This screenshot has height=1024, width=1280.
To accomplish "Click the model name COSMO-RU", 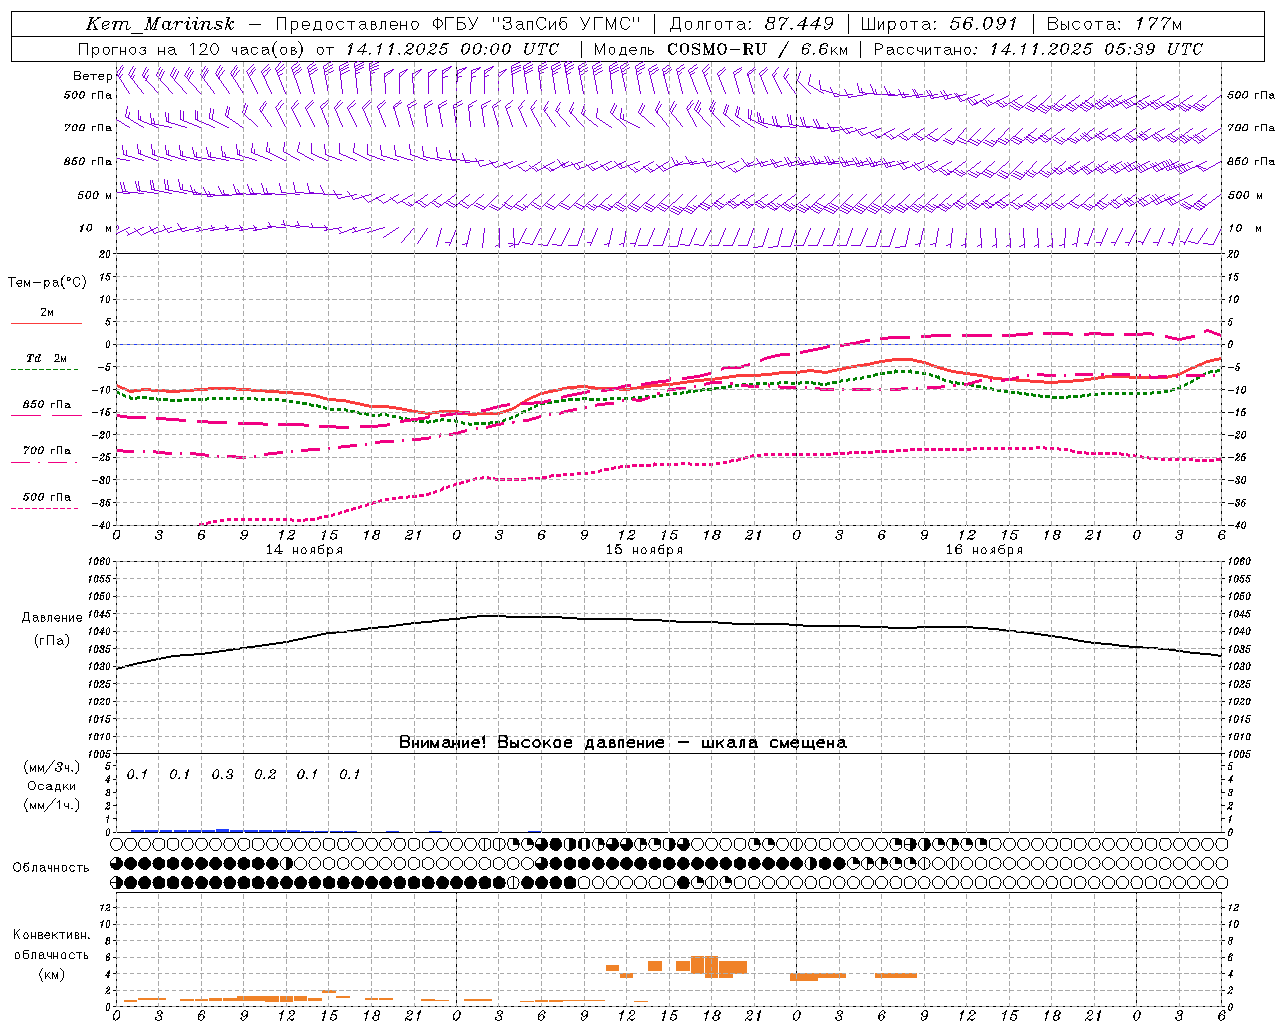I will [719, 49].
